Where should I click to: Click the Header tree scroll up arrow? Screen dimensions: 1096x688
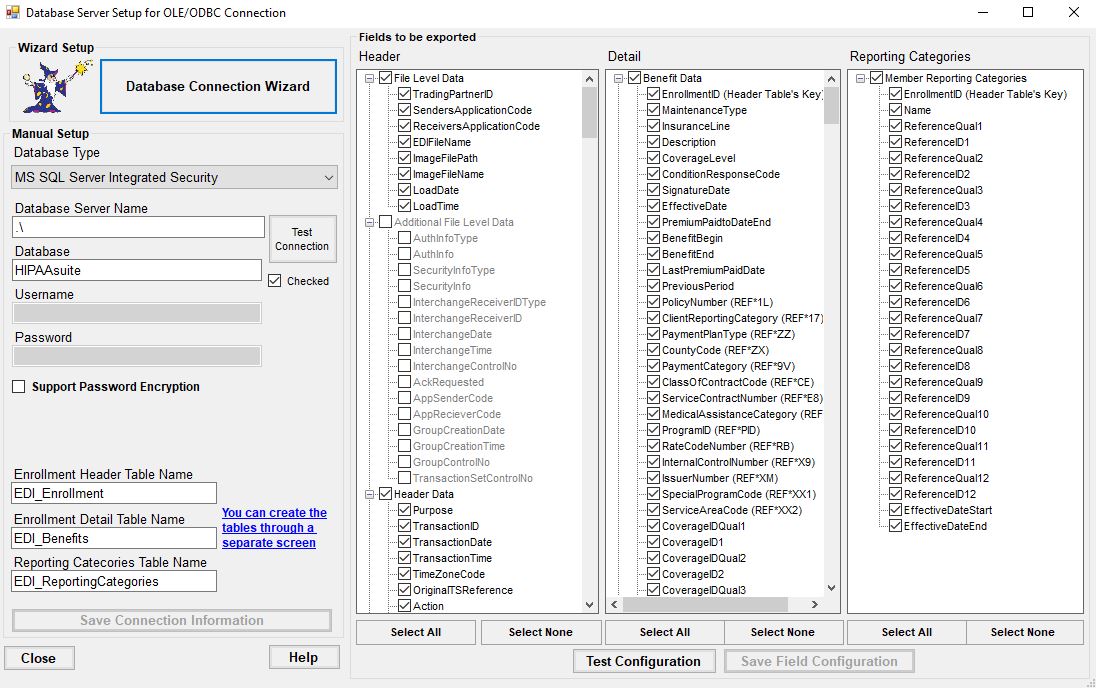click(589, 79)
